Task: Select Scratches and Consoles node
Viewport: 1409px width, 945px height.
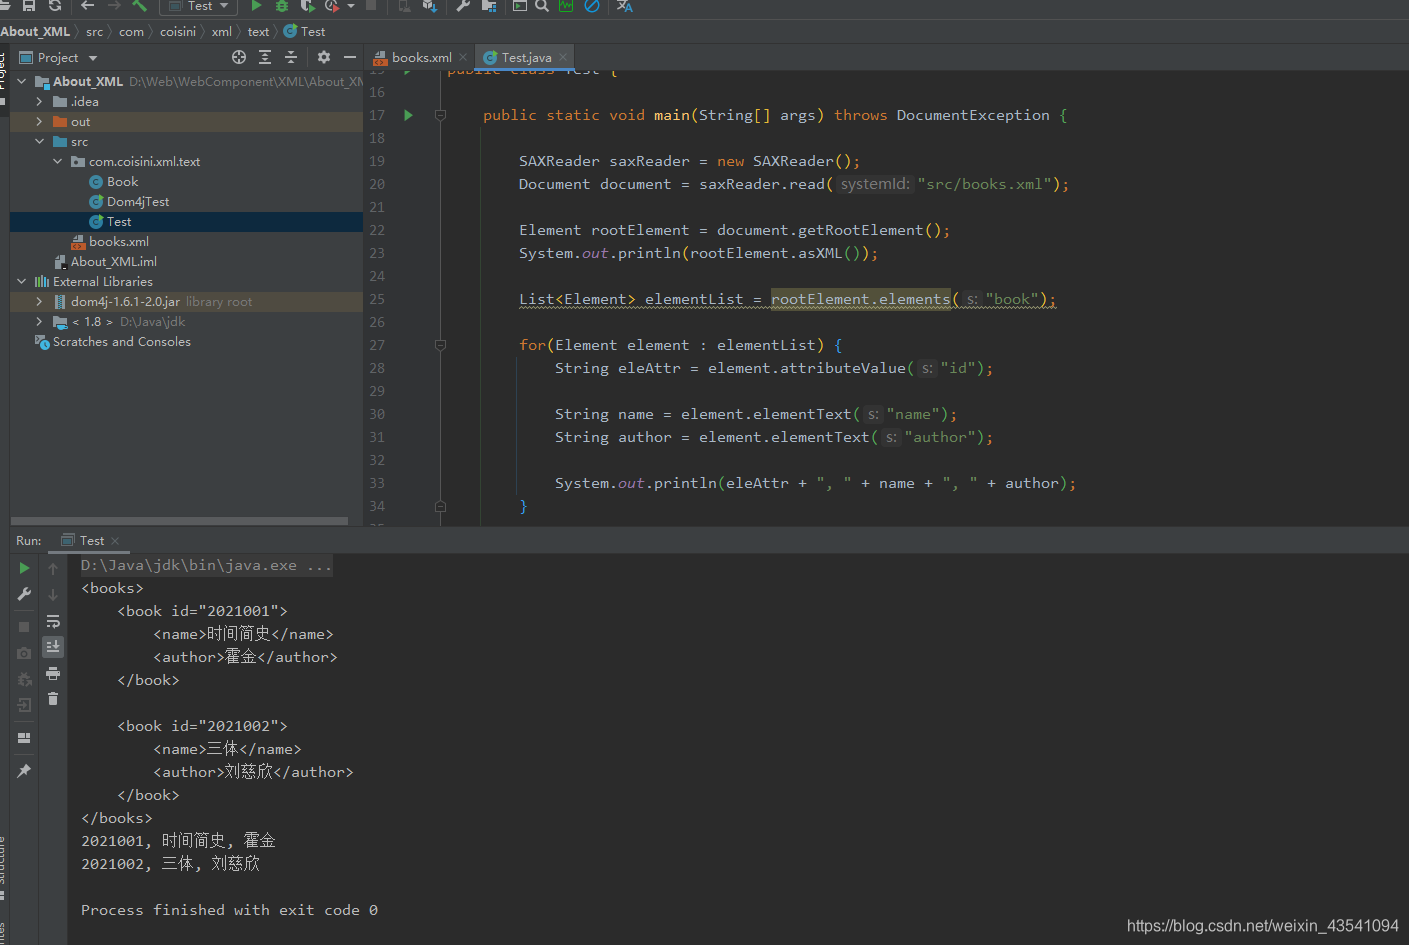Action: click(121, 341)
